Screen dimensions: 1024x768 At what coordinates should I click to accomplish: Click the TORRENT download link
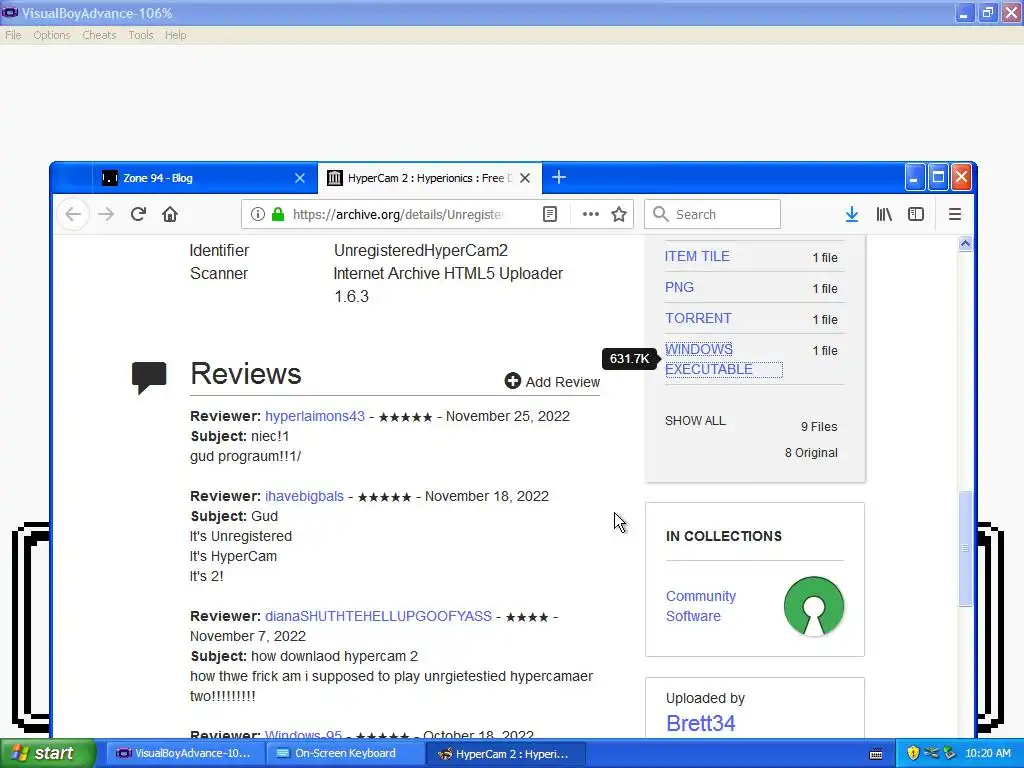(x=698, y=319)
